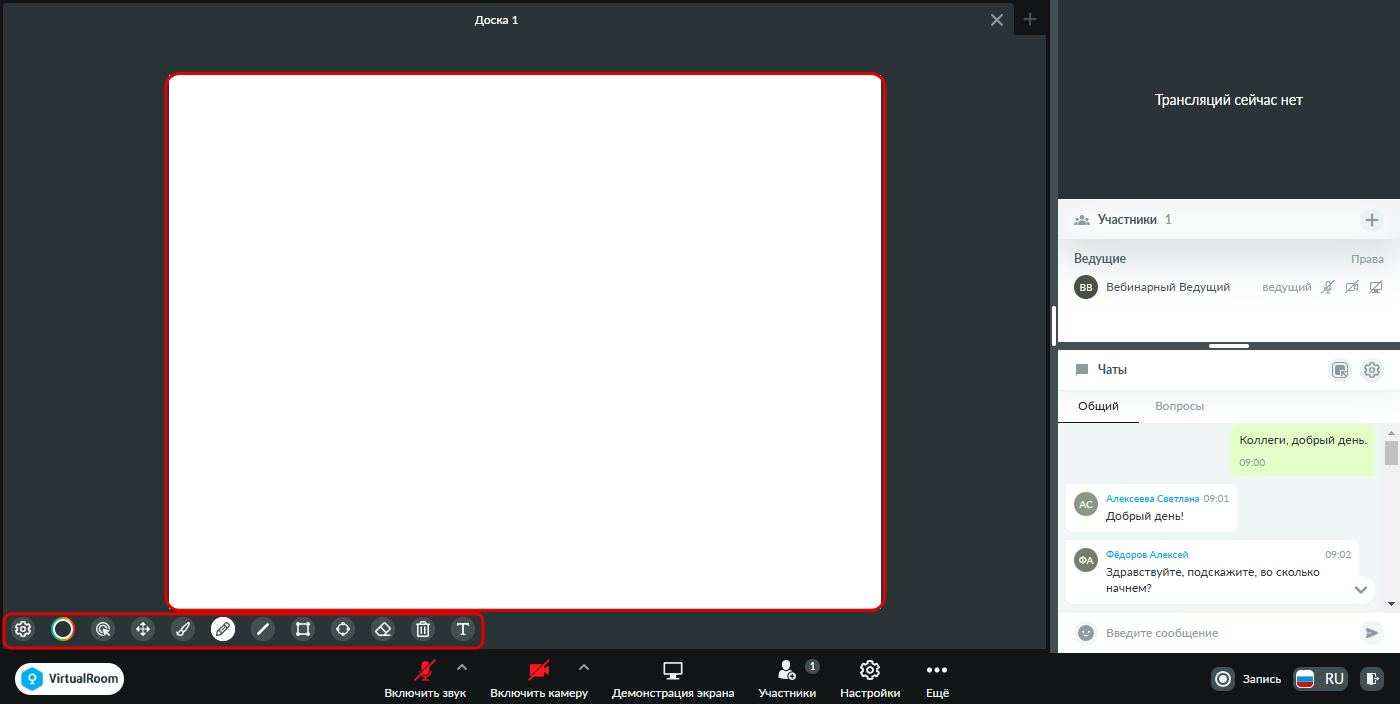Click sender name Фёдоров Алексей

tap(1147, 554)
